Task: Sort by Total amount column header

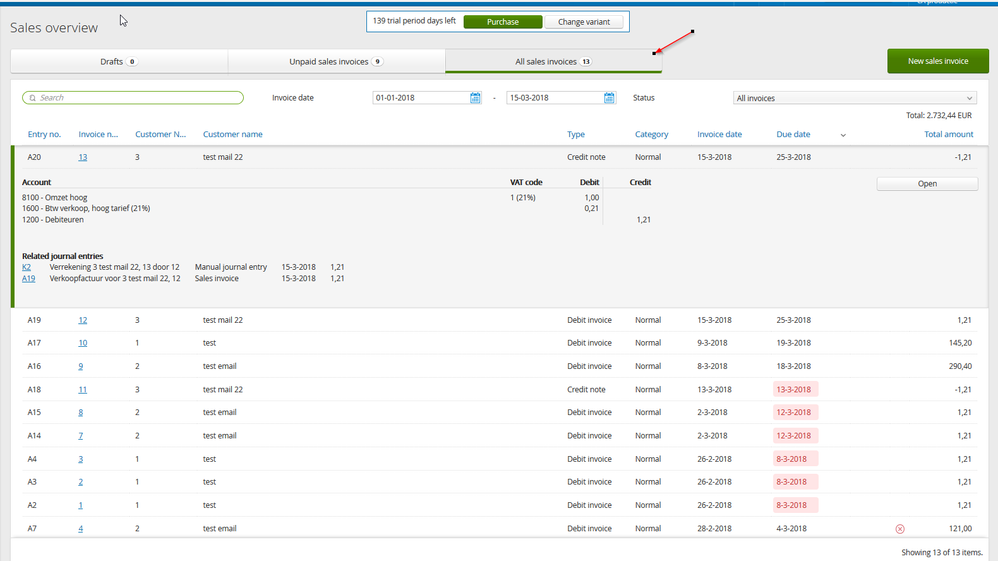Action: [948, 134]
